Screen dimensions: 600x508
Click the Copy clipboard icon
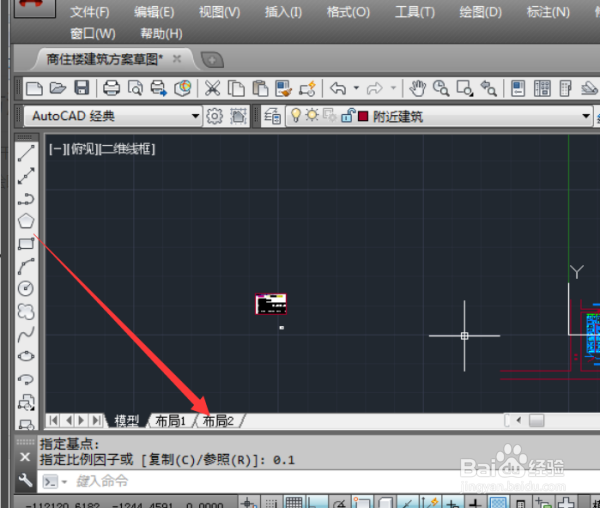(x=236, y=88)
